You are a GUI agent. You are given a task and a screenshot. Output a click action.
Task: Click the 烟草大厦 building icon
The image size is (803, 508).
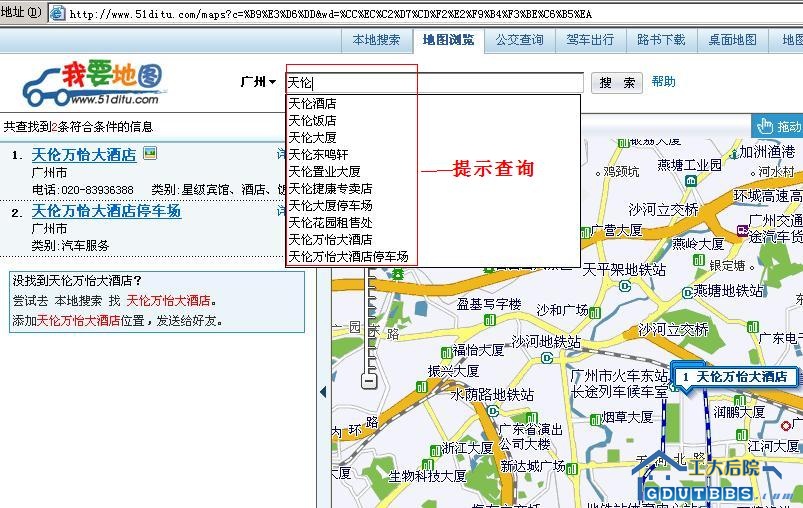click(596, 420)
